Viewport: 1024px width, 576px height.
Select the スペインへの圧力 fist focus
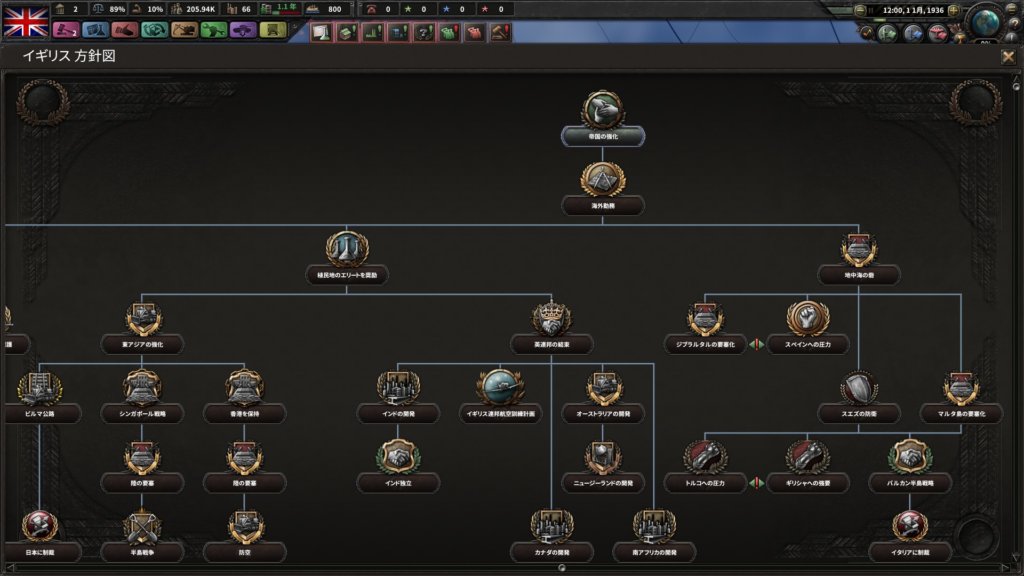[x=808, y=327]
